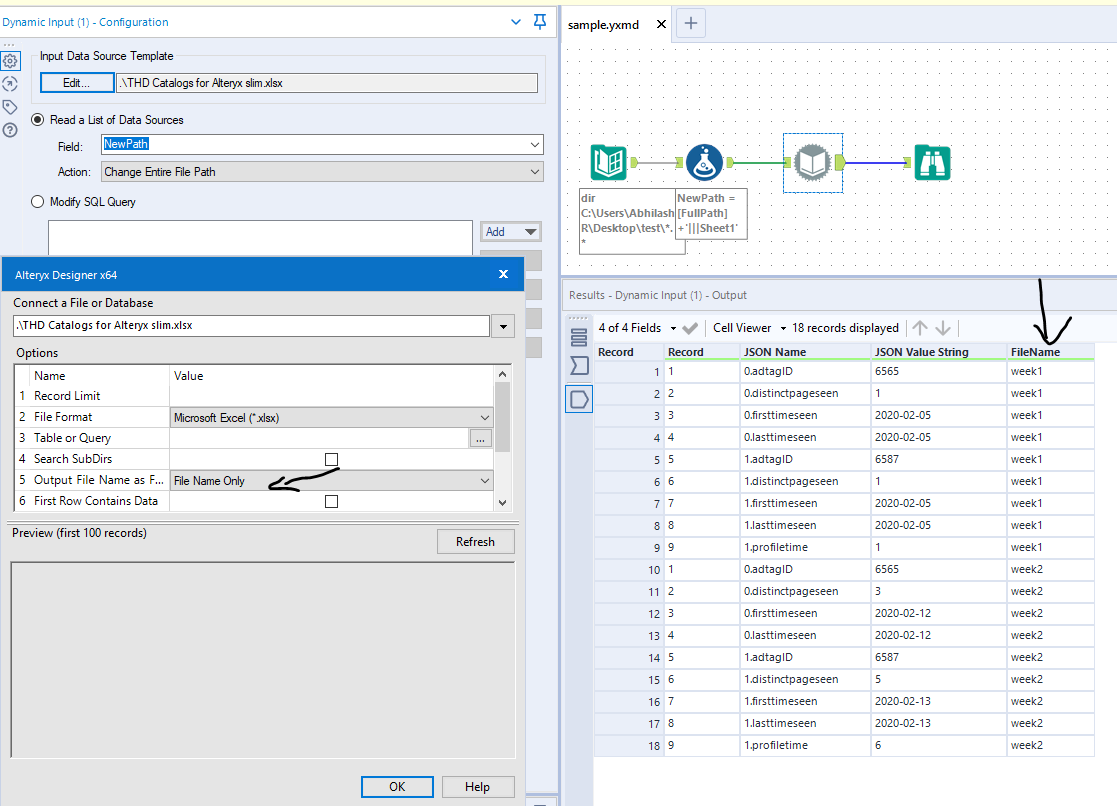Screen dimensions: 1117x806
Task: Click the Directory tool on the canvas
Action: (x=609, y=162)
